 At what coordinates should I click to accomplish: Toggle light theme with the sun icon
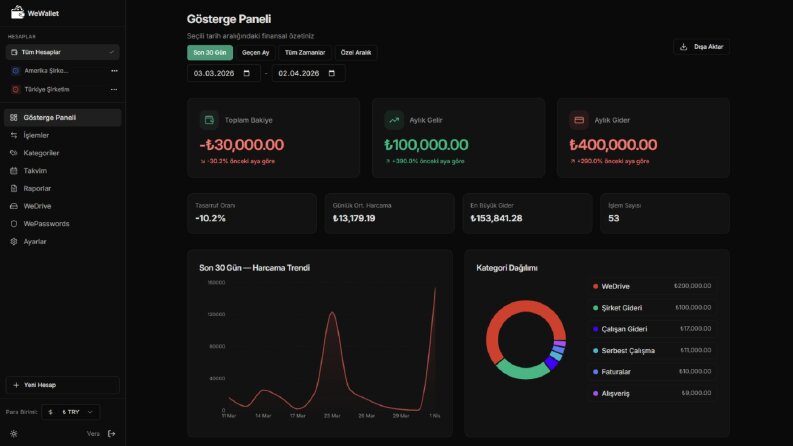coord(14,433)
